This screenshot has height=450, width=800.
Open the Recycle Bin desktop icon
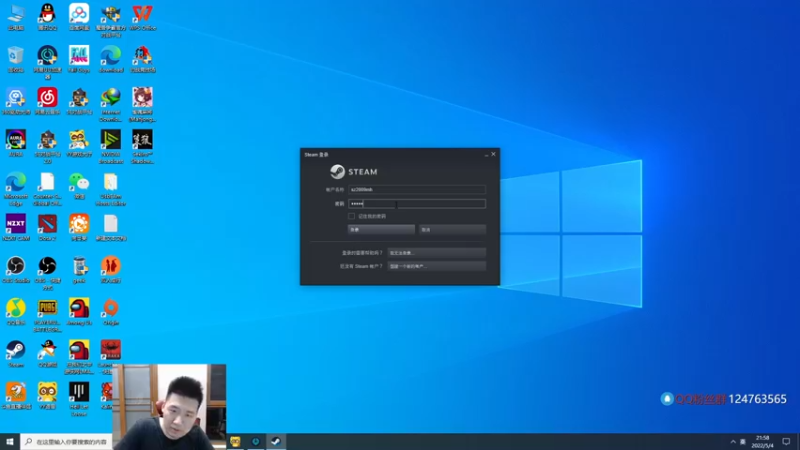point(16,59)
